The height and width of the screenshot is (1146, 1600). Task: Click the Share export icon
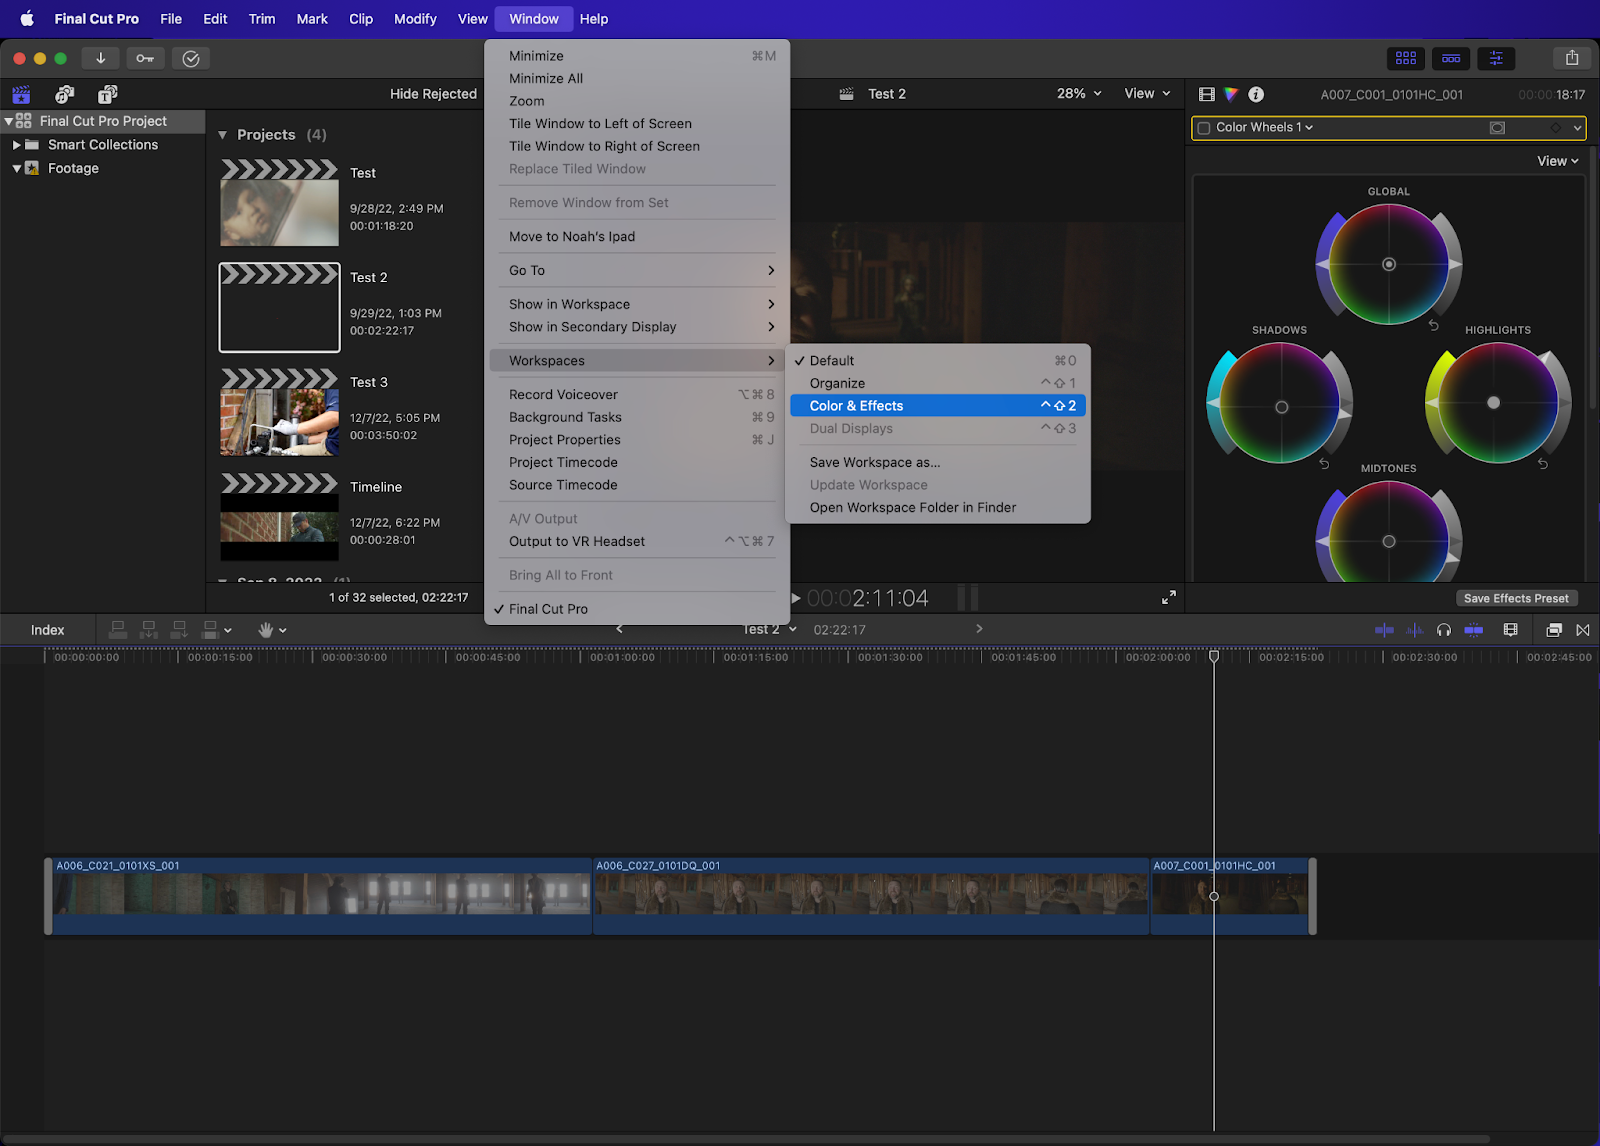(x=1572, y=58)
